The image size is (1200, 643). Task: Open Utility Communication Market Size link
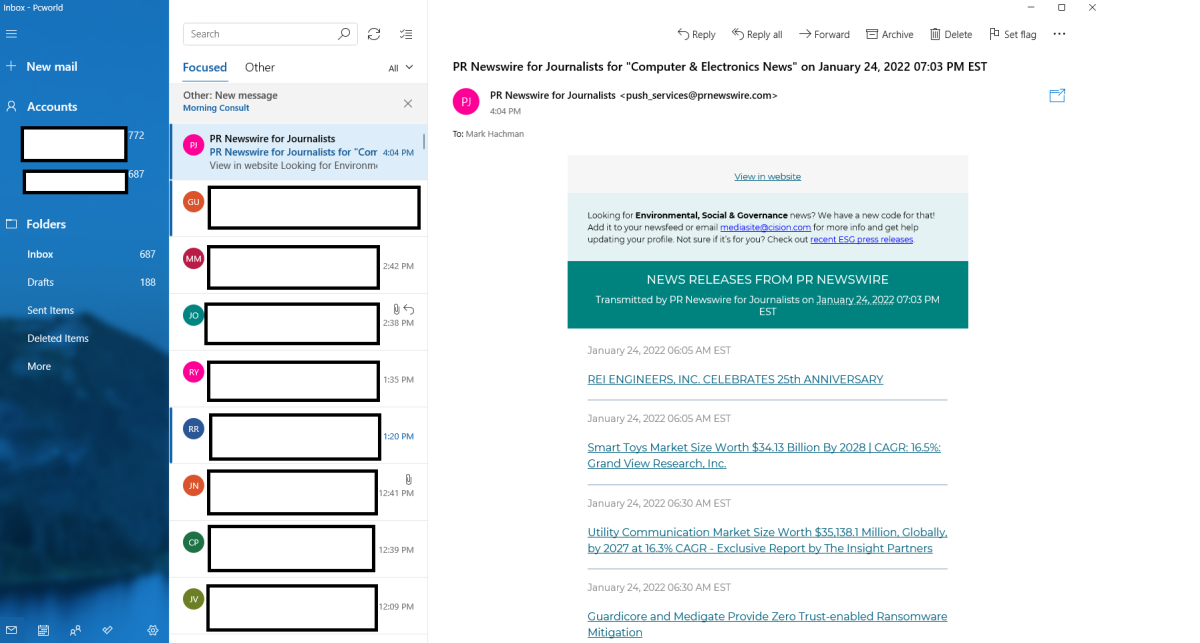coord(767,540)
